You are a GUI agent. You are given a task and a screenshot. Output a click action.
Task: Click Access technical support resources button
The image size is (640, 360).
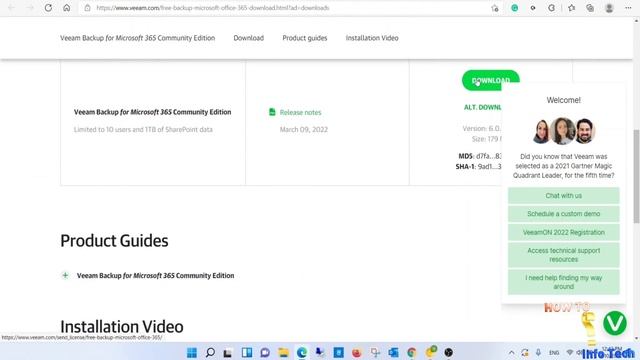point(564,255)
